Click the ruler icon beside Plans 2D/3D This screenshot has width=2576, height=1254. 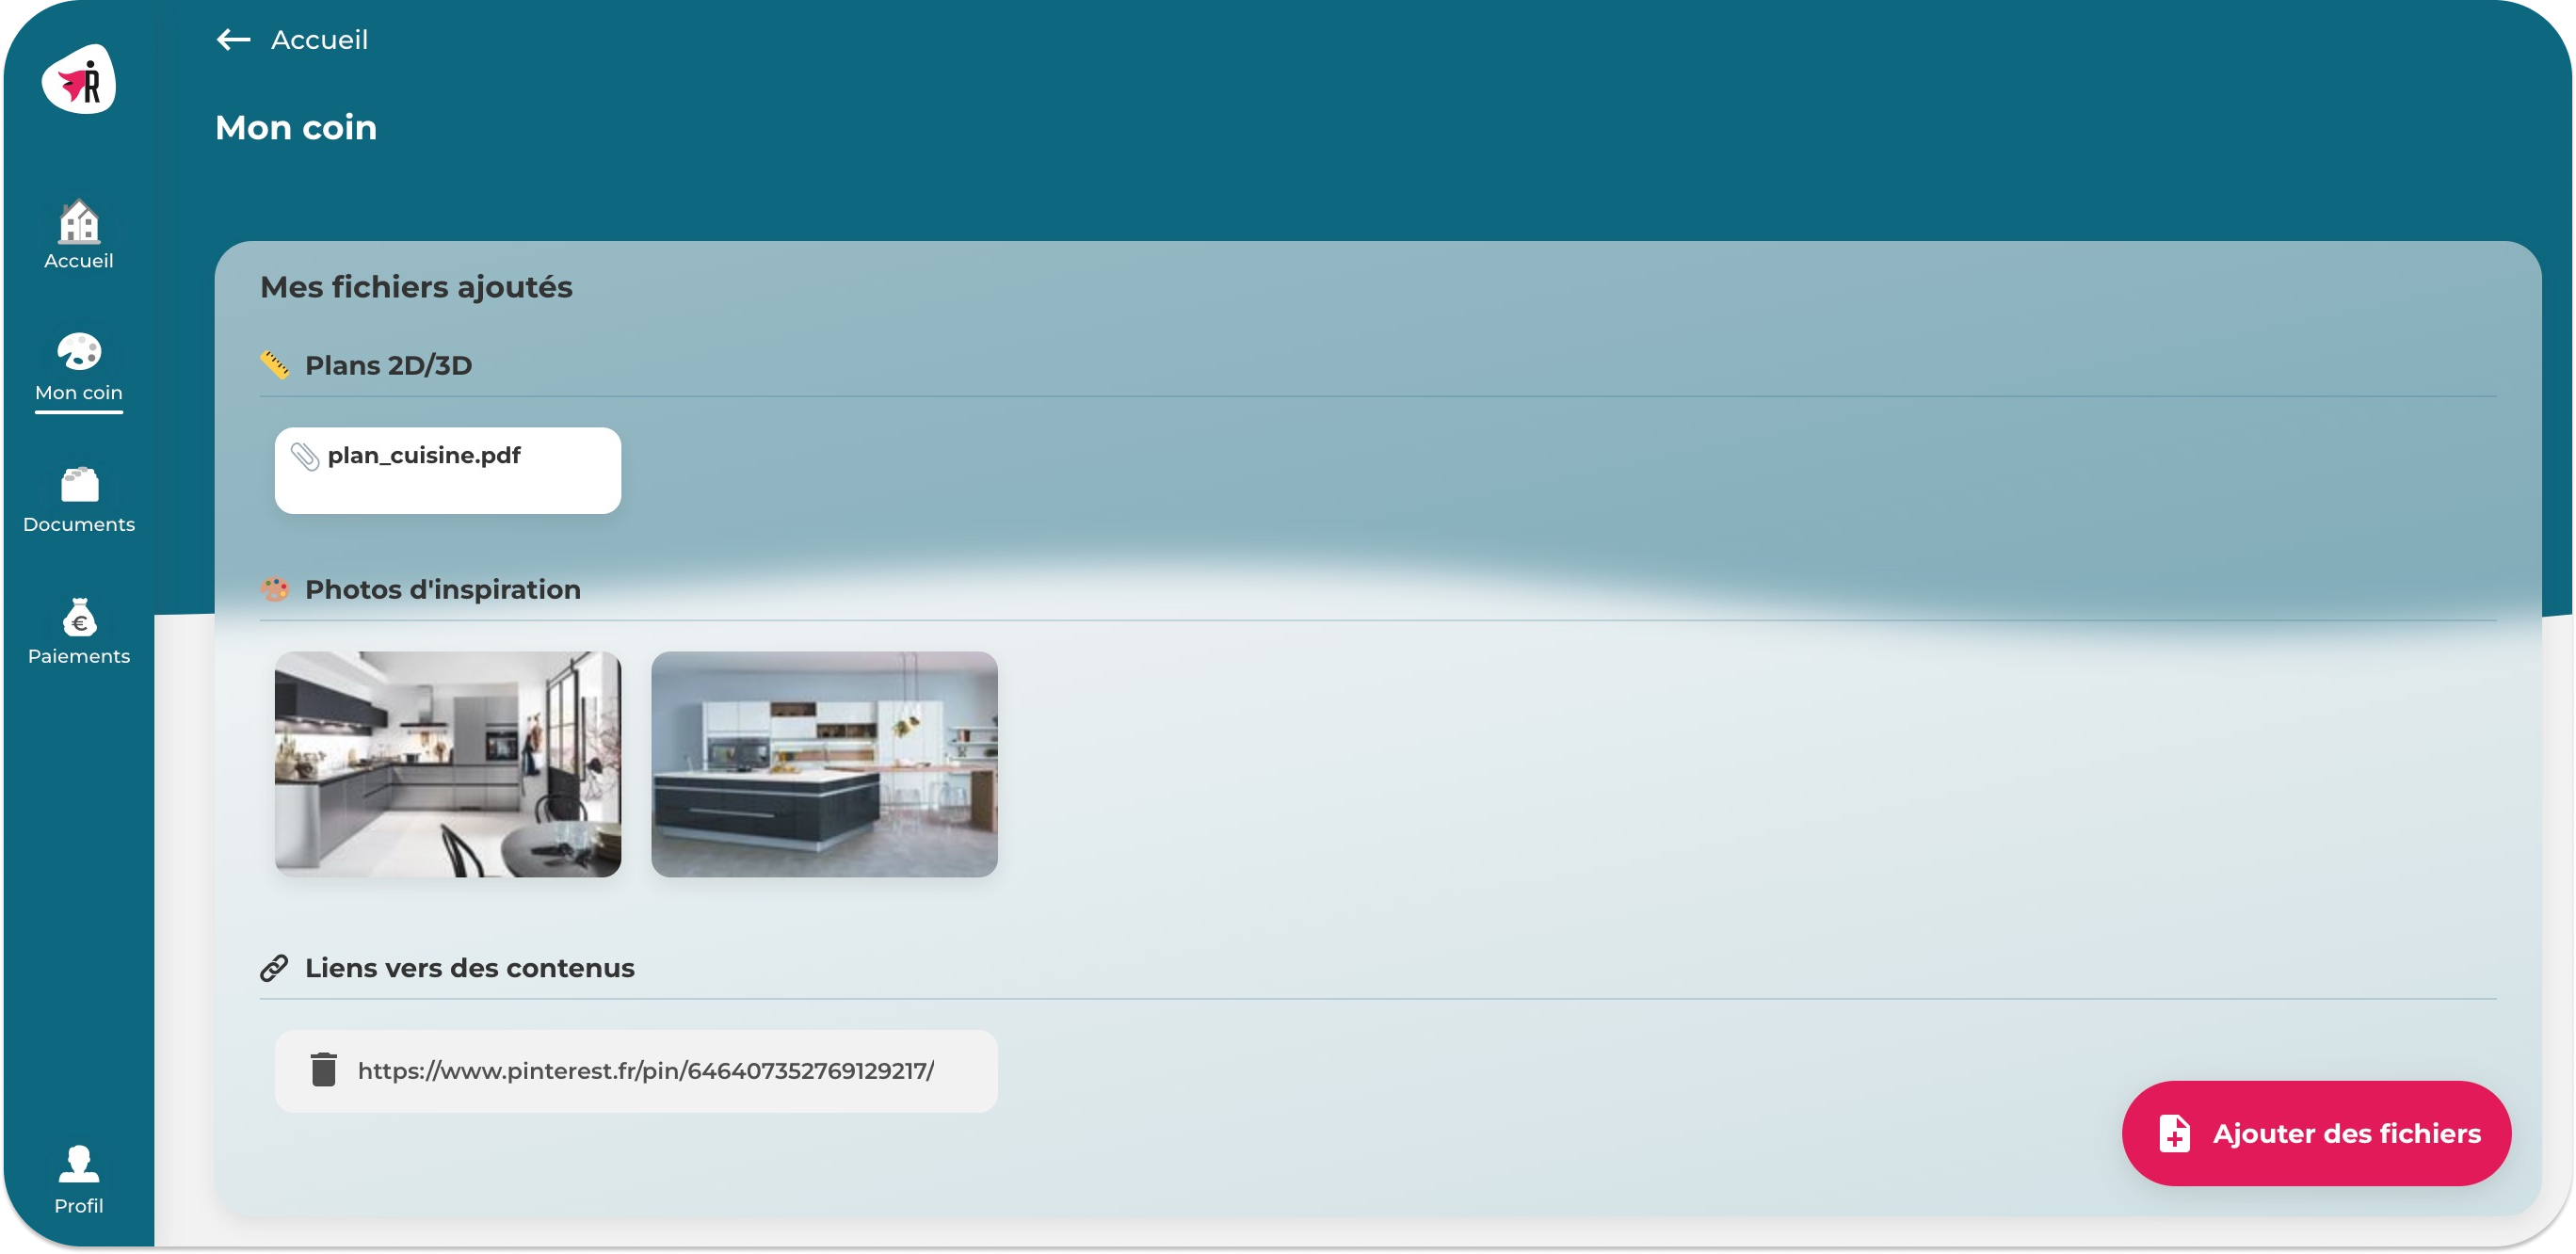275,365
